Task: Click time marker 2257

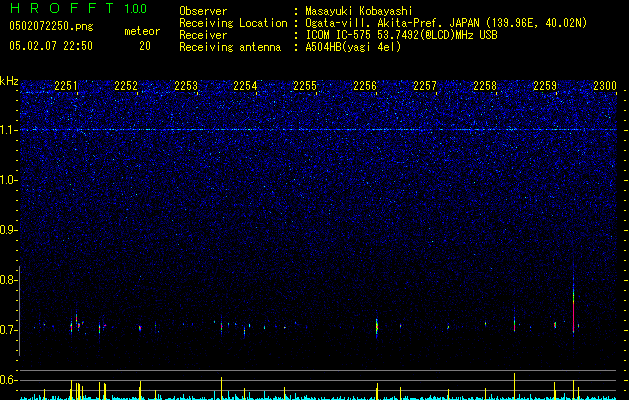Action: tap(425, 86)
